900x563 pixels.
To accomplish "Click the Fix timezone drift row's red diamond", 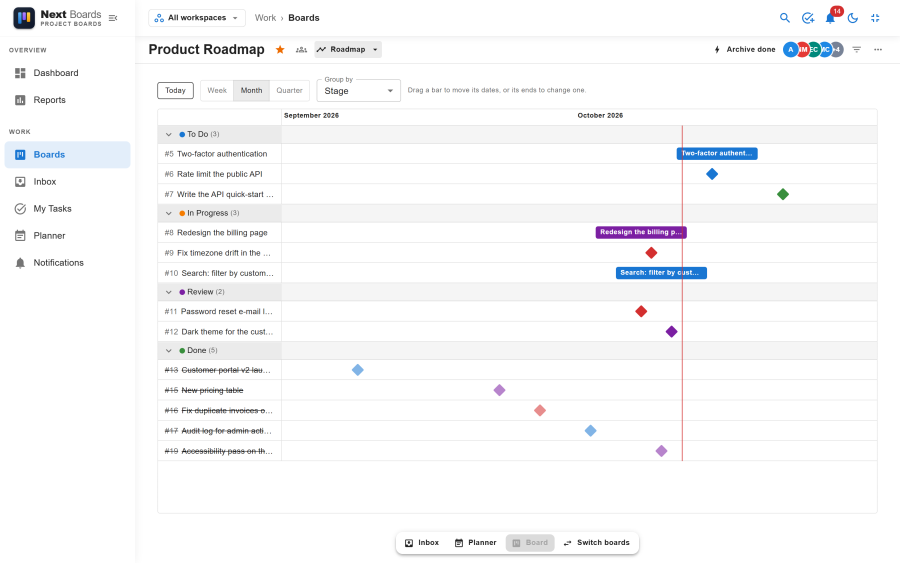I will point(651,253).
